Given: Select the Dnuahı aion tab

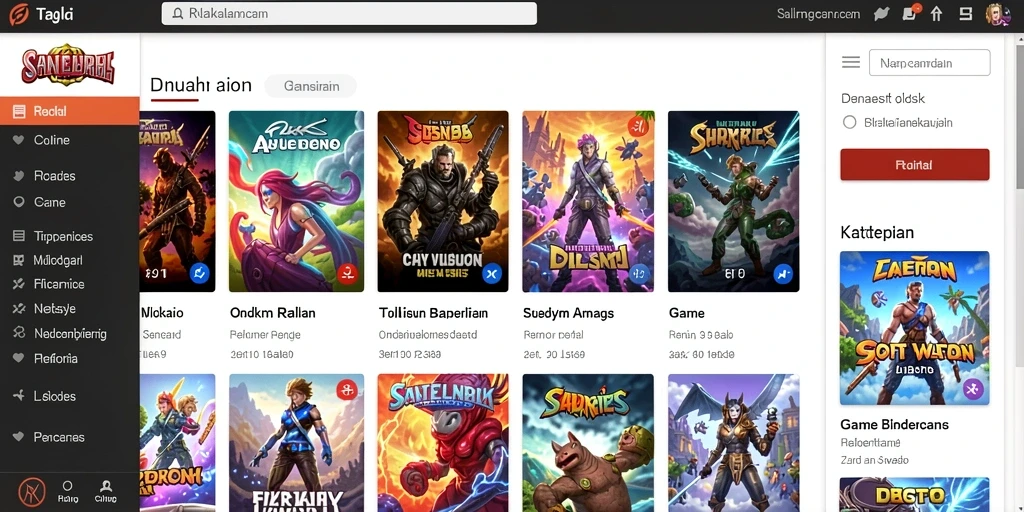Looking at the screenshot, I should point(200,85).
